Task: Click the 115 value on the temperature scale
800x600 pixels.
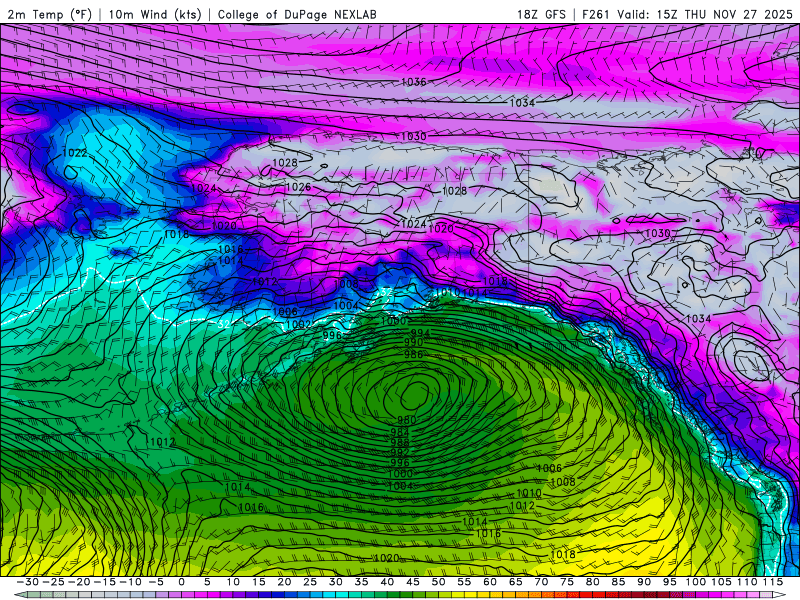Action: tap(773, 582)
